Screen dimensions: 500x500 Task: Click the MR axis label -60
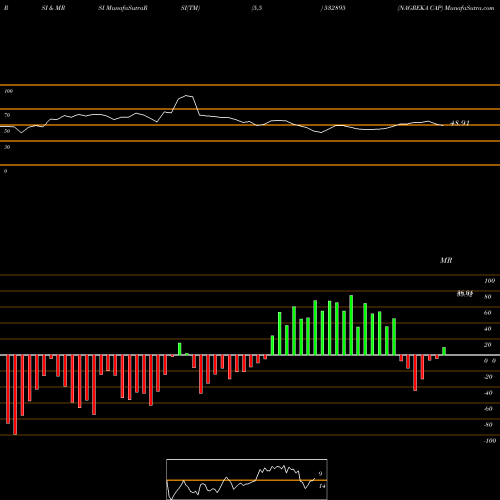(488, 409)
